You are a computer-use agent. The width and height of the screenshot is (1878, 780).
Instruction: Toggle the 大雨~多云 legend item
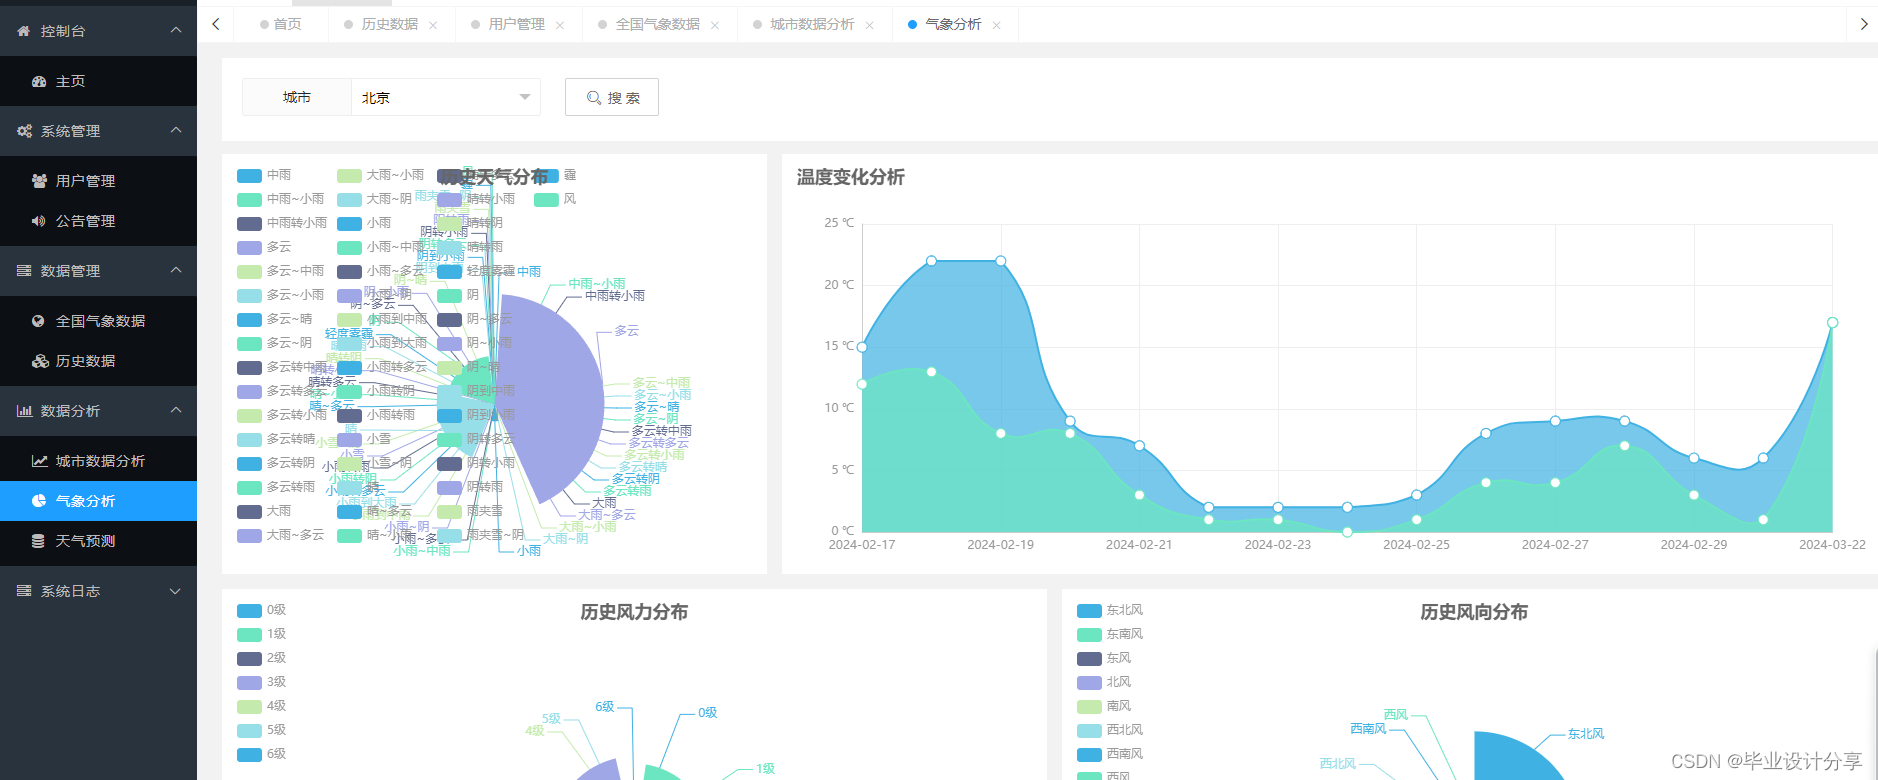point(281,535)
